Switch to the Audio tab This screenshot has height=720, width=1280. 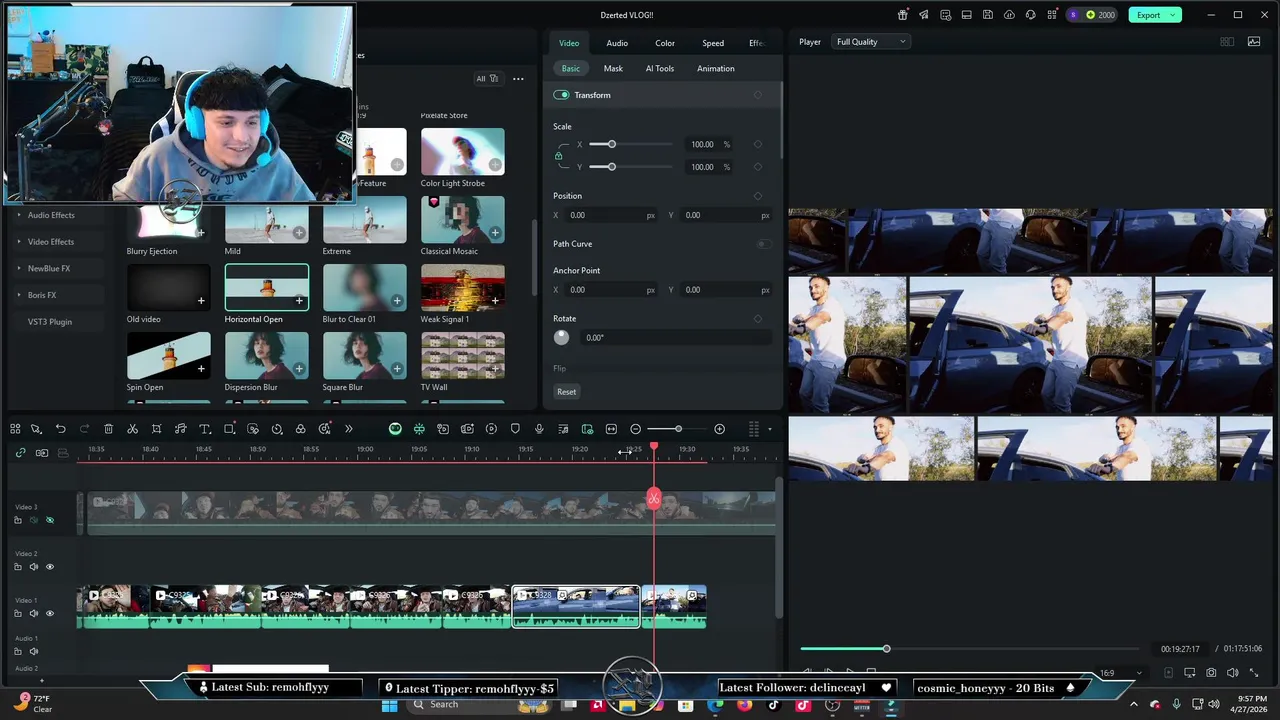[617, 43]
